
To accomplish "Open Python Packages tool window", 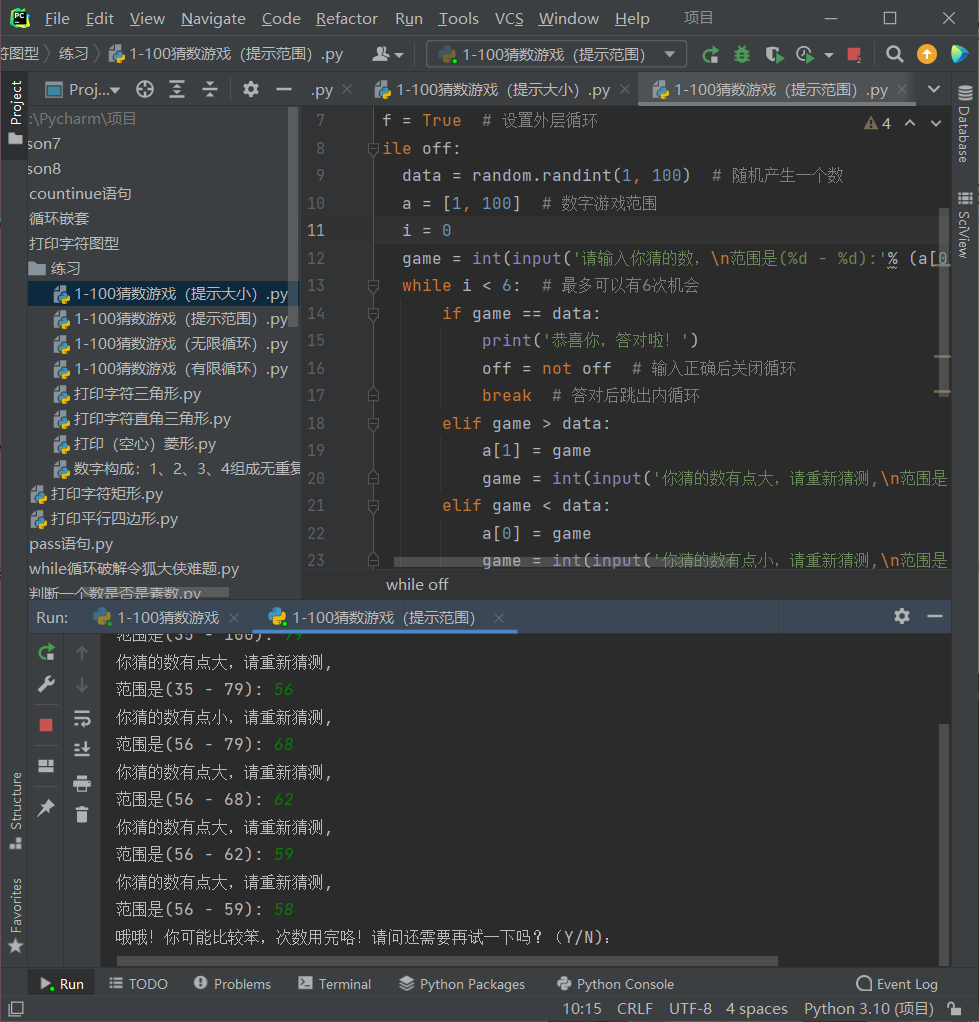I will pos(462,984).
